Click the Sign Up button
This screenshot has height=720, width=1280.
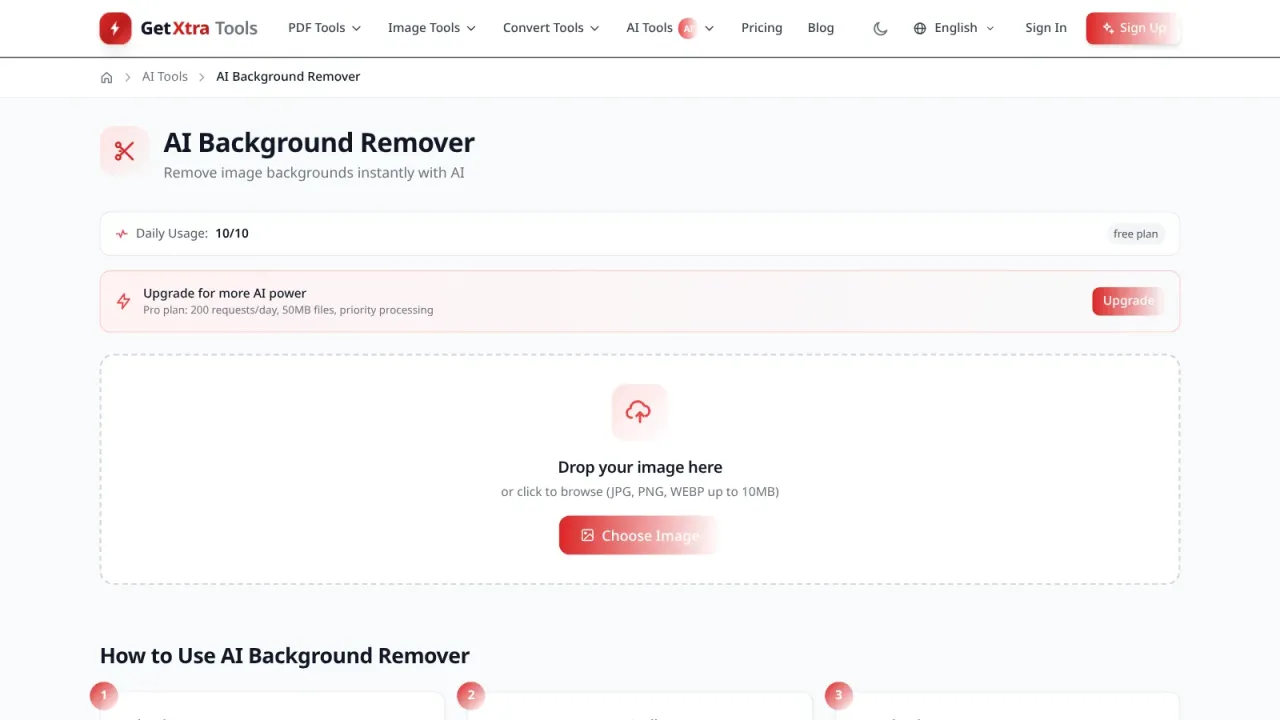click(x=1133, y=28)
